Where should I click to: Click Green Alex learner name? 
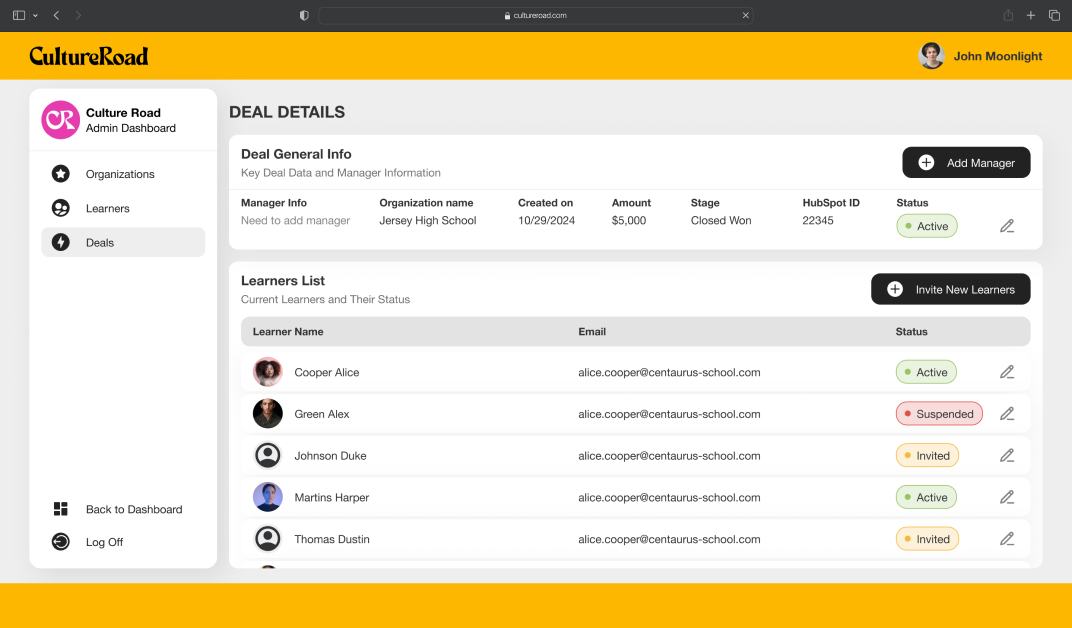click(x=321, y=413)
